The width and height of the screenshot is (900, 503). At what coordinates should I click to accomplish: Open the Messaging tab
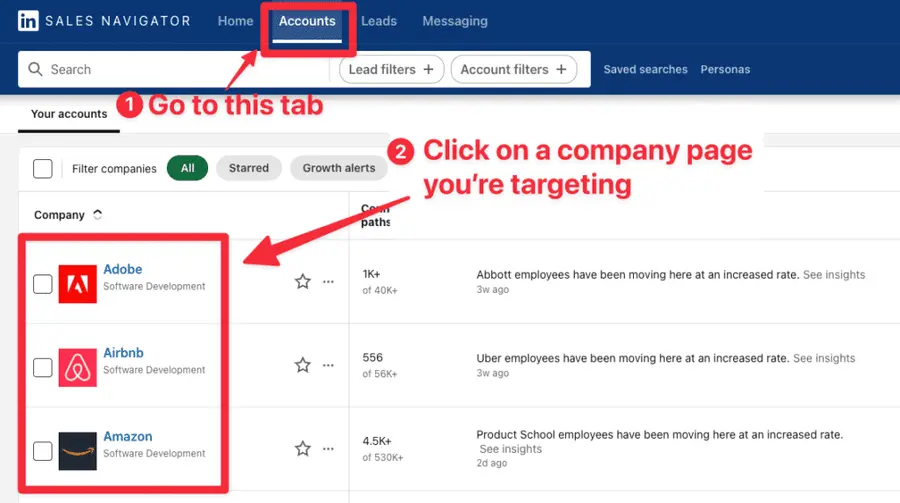tap(455, 21)
